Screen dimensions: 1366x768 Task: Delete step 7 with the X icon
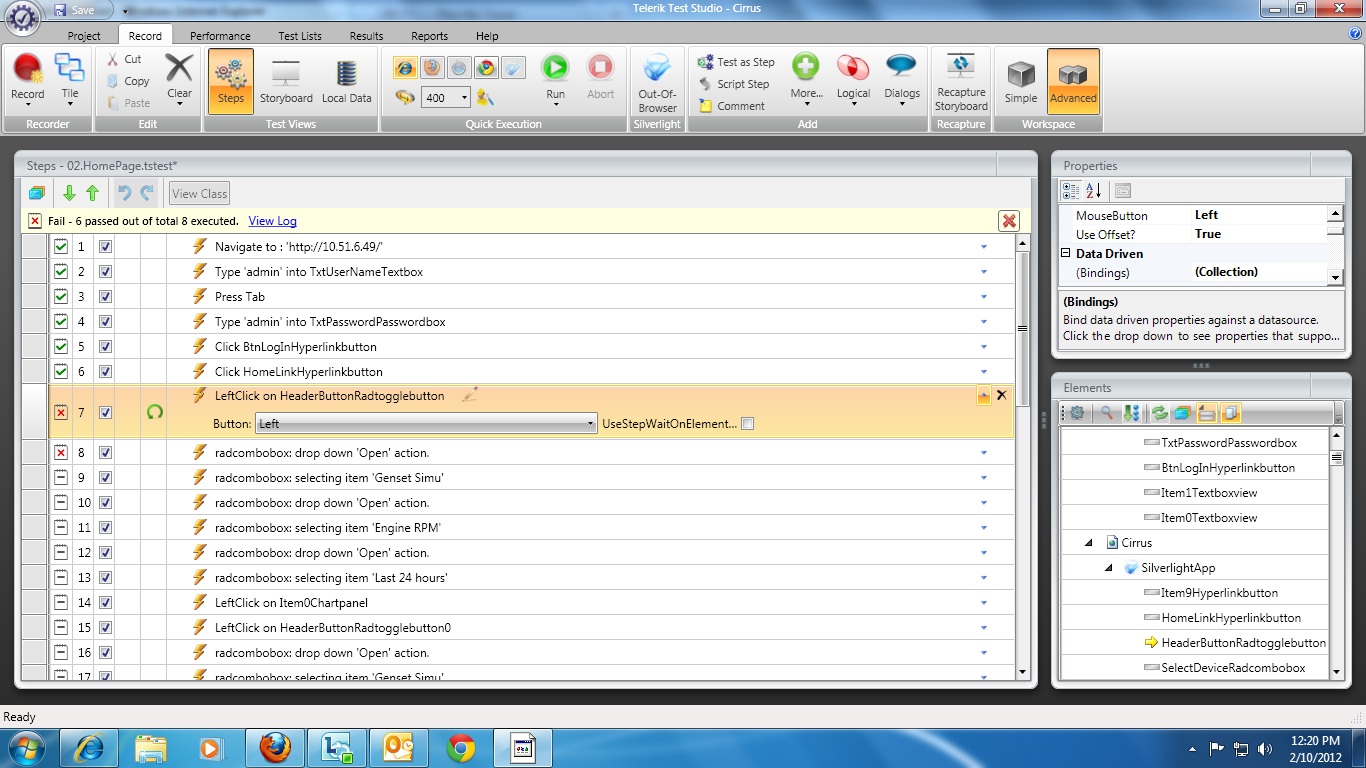click(x=1001, y=395)
